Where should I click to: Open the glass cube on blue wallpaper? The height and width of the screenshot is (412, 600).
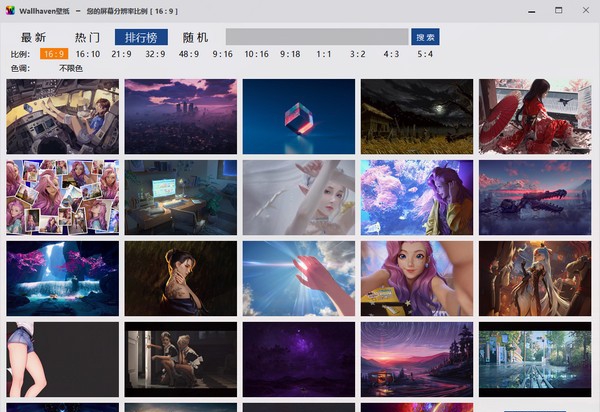[x=299, y=117]
